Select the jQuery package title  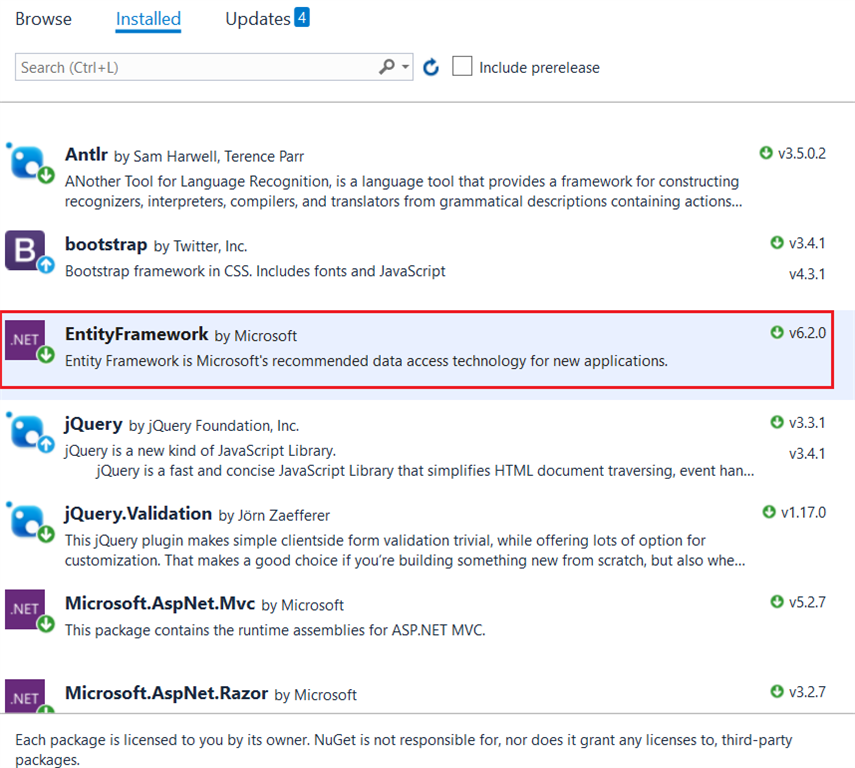(x=93, y=424)
